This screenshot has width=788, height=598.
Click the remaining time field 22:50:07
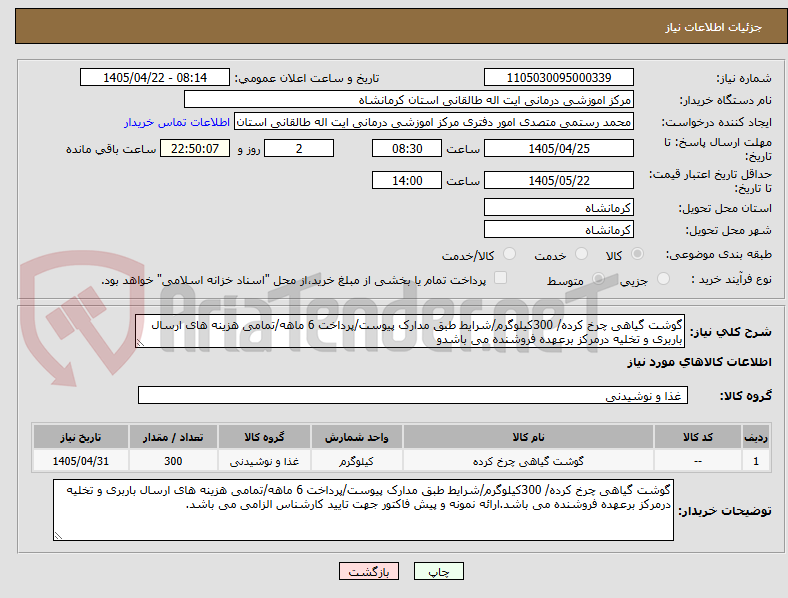coord(195,148)
